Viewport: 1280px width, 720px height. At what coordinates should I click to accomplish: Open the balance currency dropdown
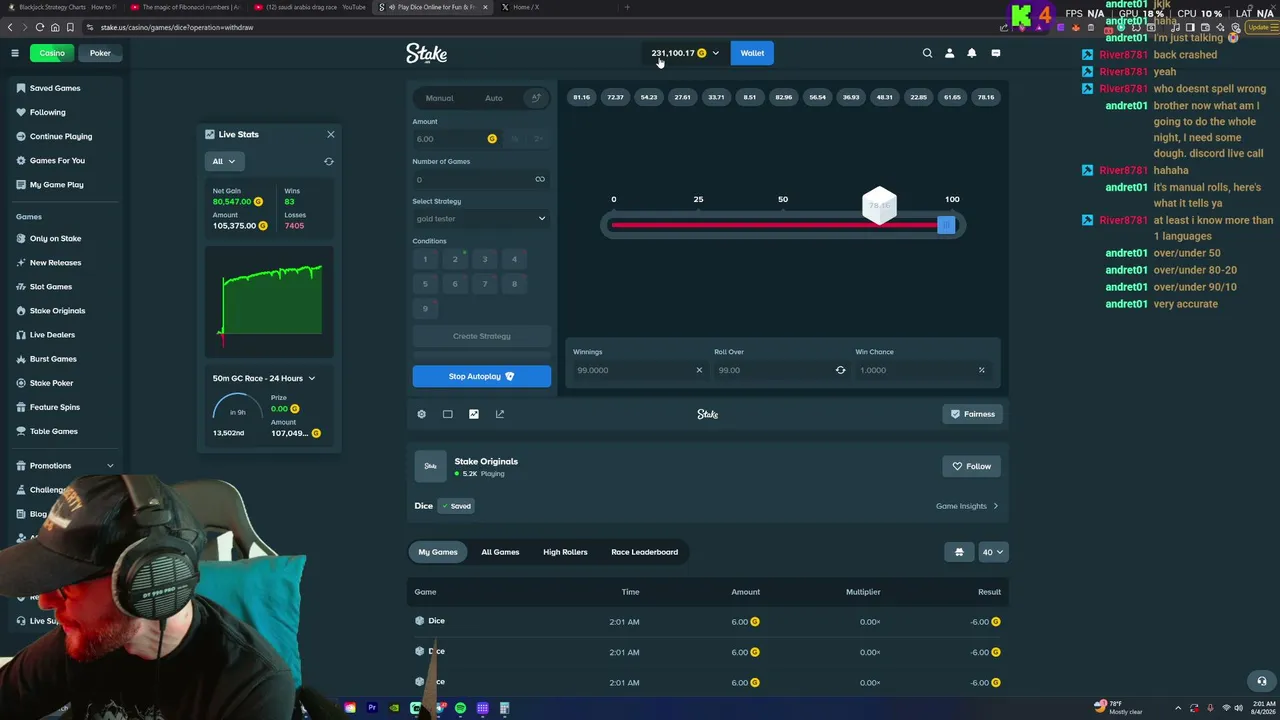[684, 53]
